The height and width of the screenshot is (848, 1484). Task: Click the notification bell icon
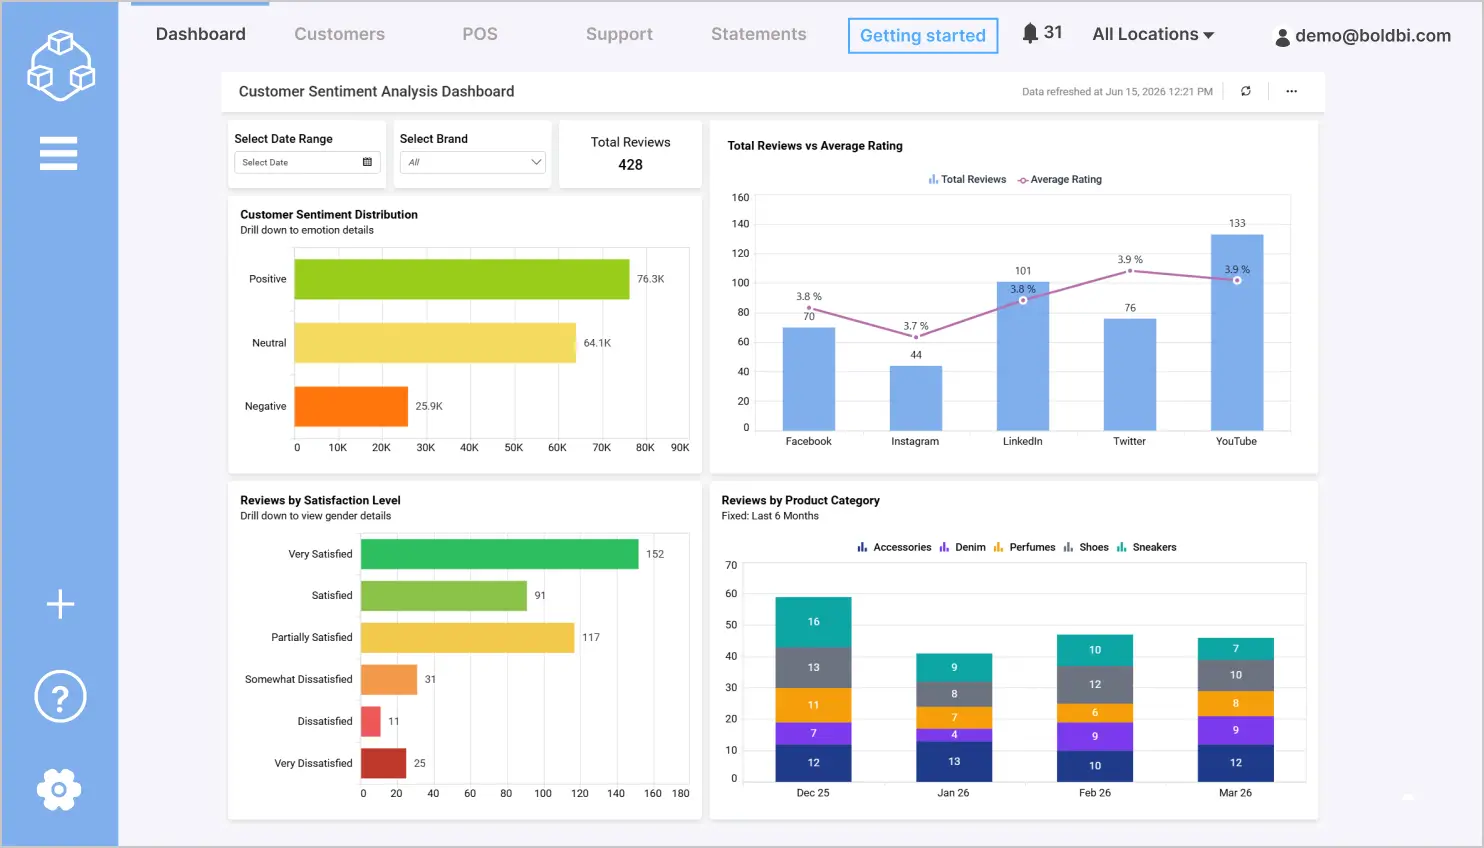[x=1030, y=33]
